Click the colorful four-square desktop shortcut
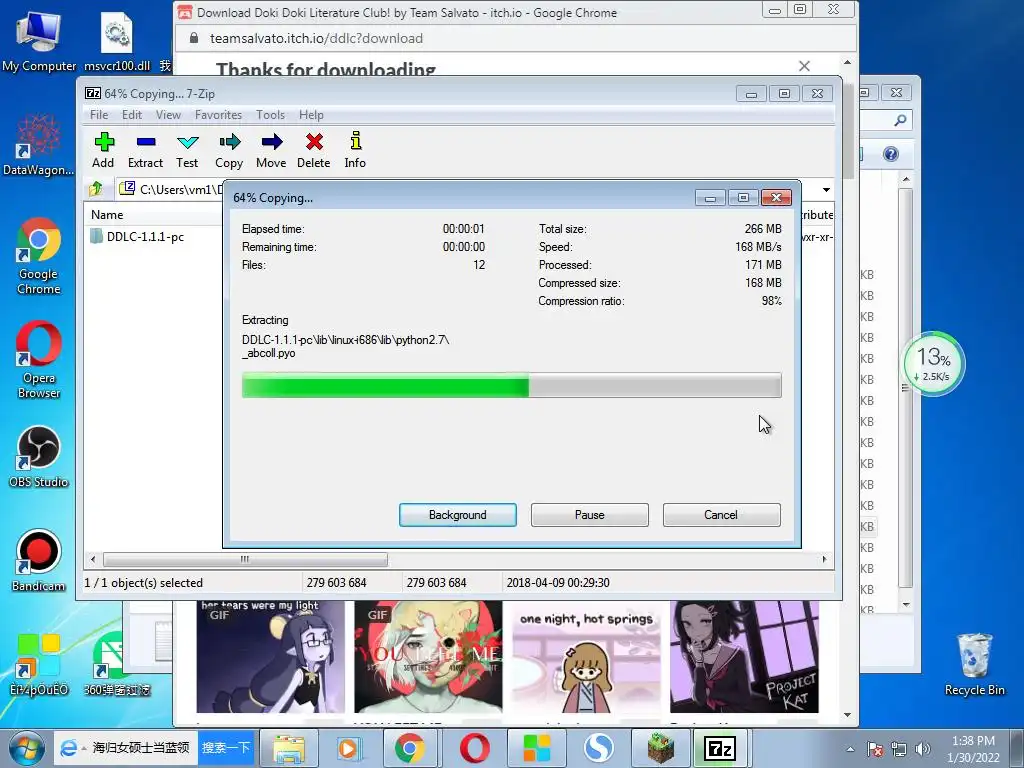 pos(39,664)
